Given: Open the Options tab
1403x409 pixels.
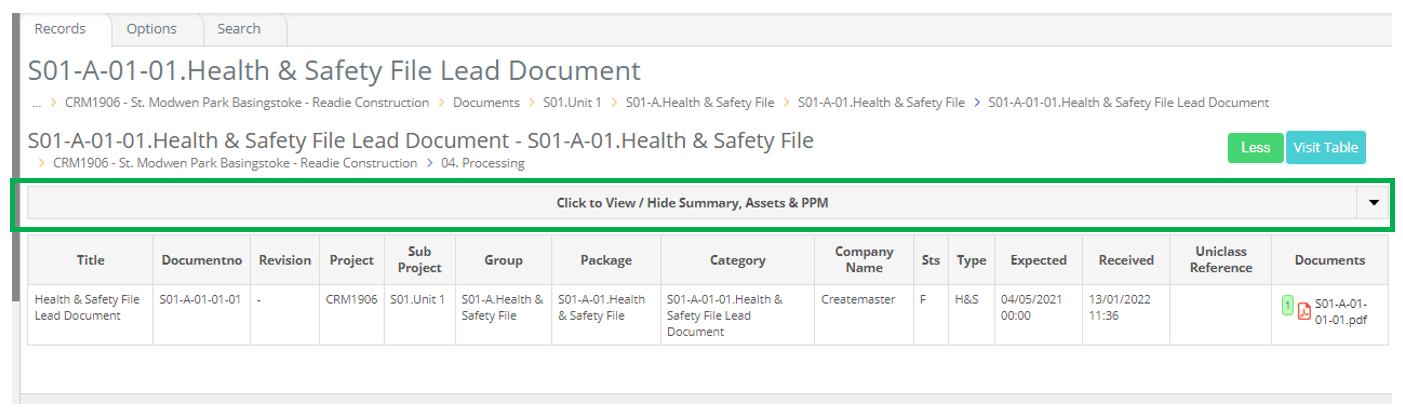Looking at the screenshot, I should point(151,29).
